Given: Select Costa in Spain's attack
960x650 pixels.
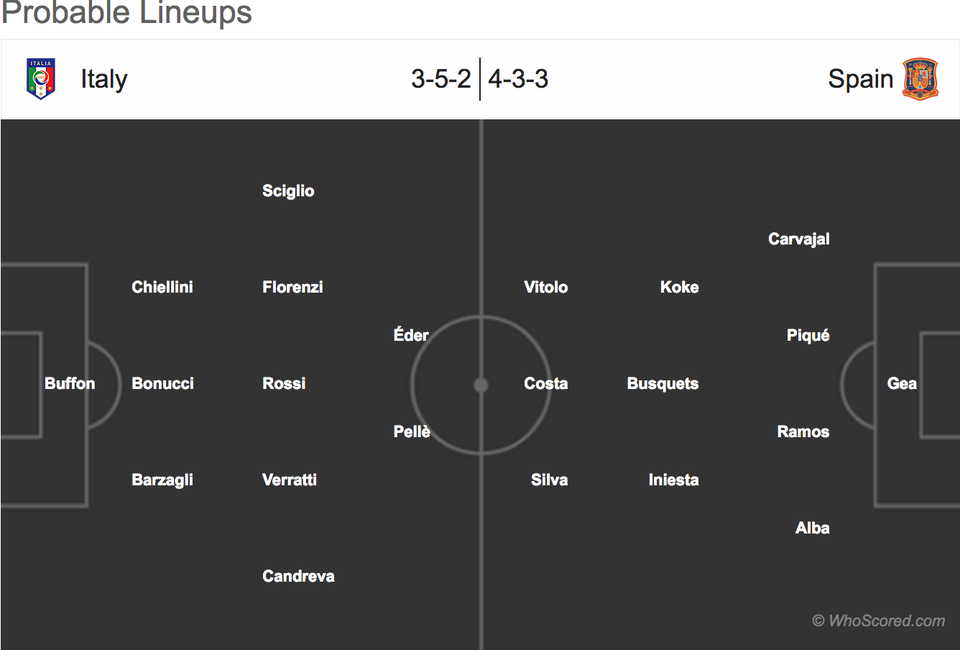Looking at the screenshot, I should coord(546,383).
